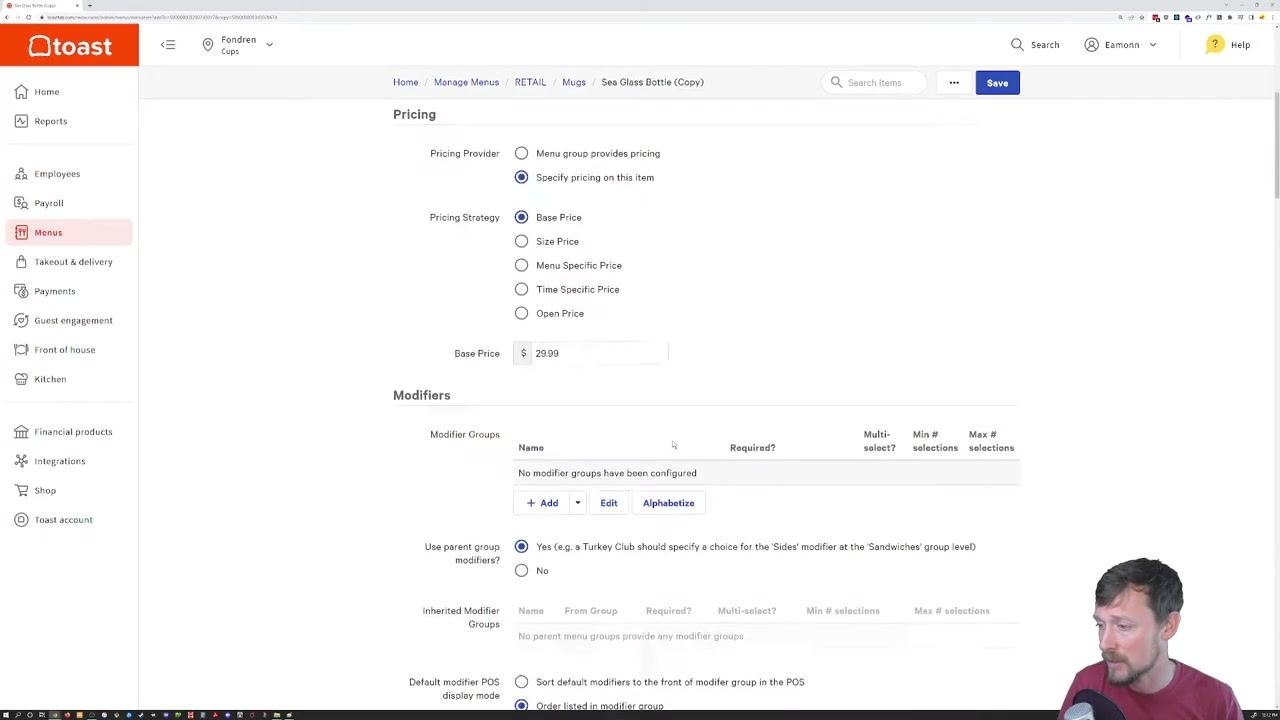1280x720 pixels.
Task: Save the menu item
Action: pos(997,83)
